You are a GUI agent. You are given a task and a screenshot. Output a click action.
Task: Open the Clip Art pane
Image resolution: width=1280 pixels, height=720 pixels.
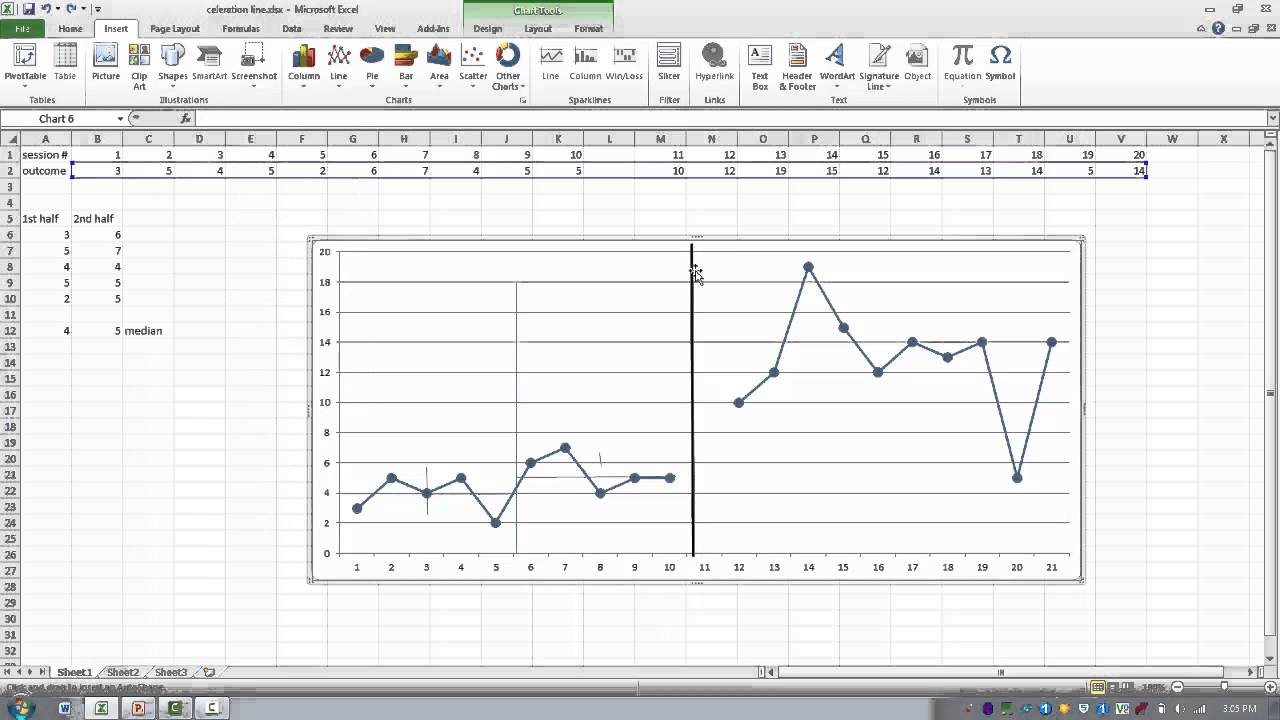(x=139, y=66)
